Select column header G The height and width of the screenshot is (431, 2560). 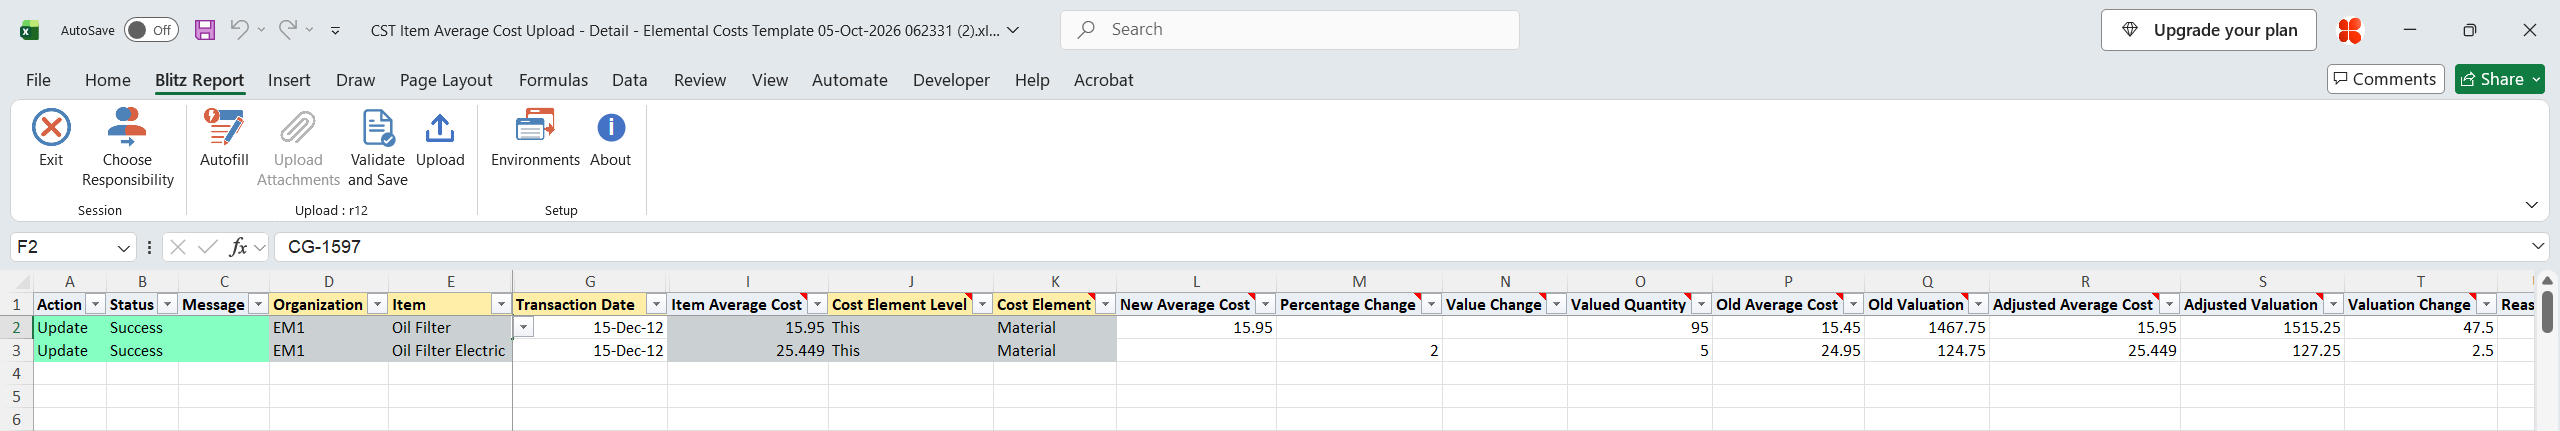[x=590, y=282]
